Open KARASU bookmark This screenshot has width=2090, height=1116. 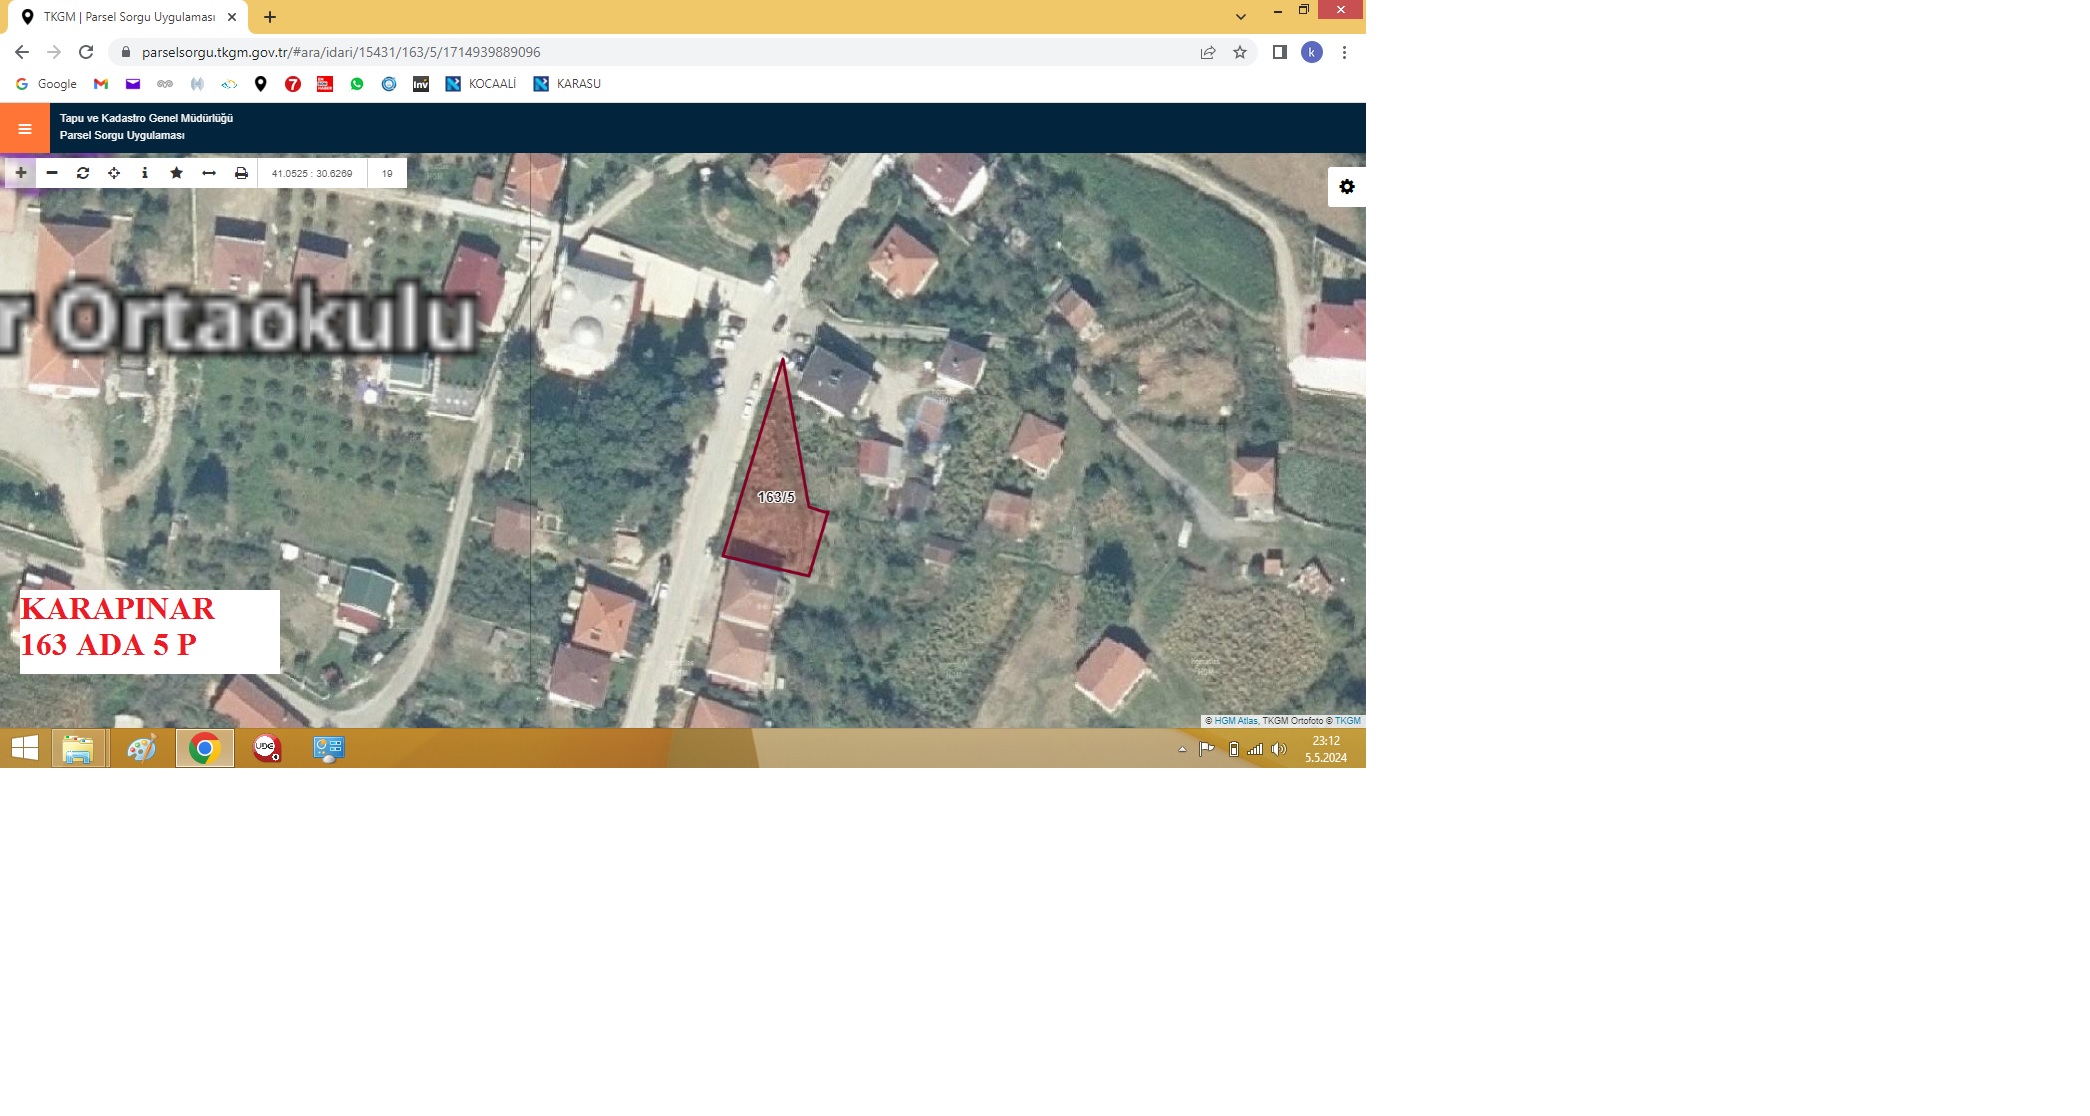coord(567,84)
